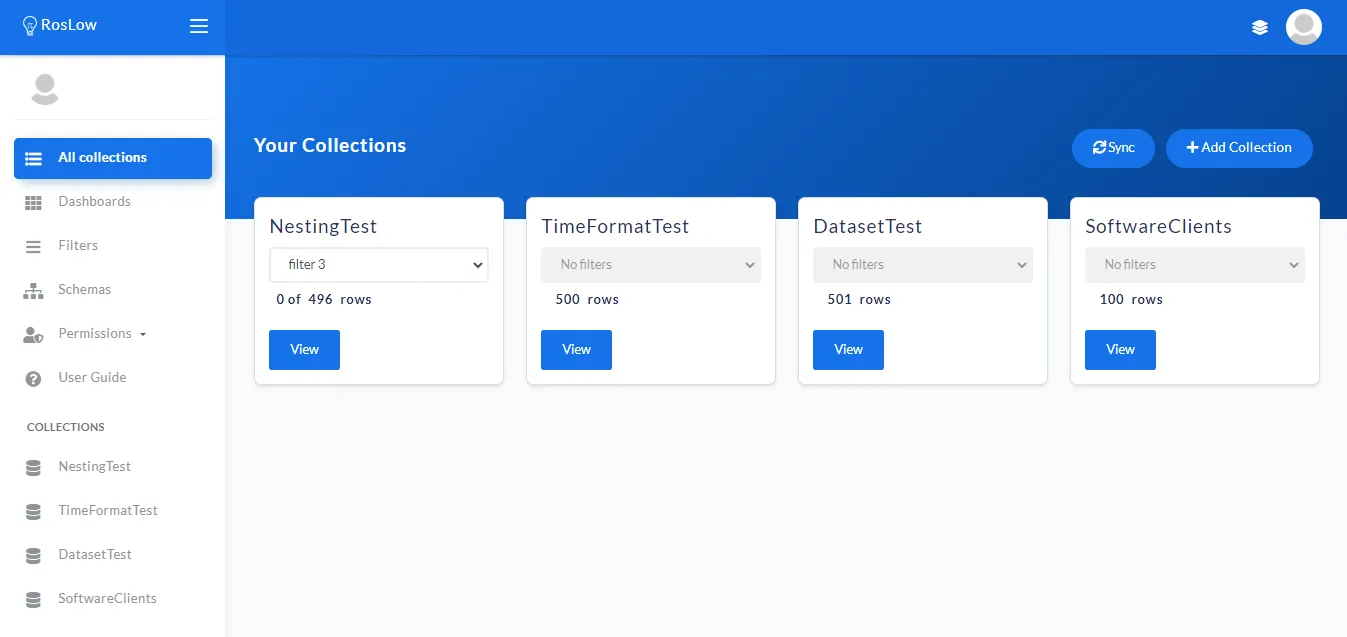Open the TimeFormatTest No filters dropdown

(x=651, y=265)
